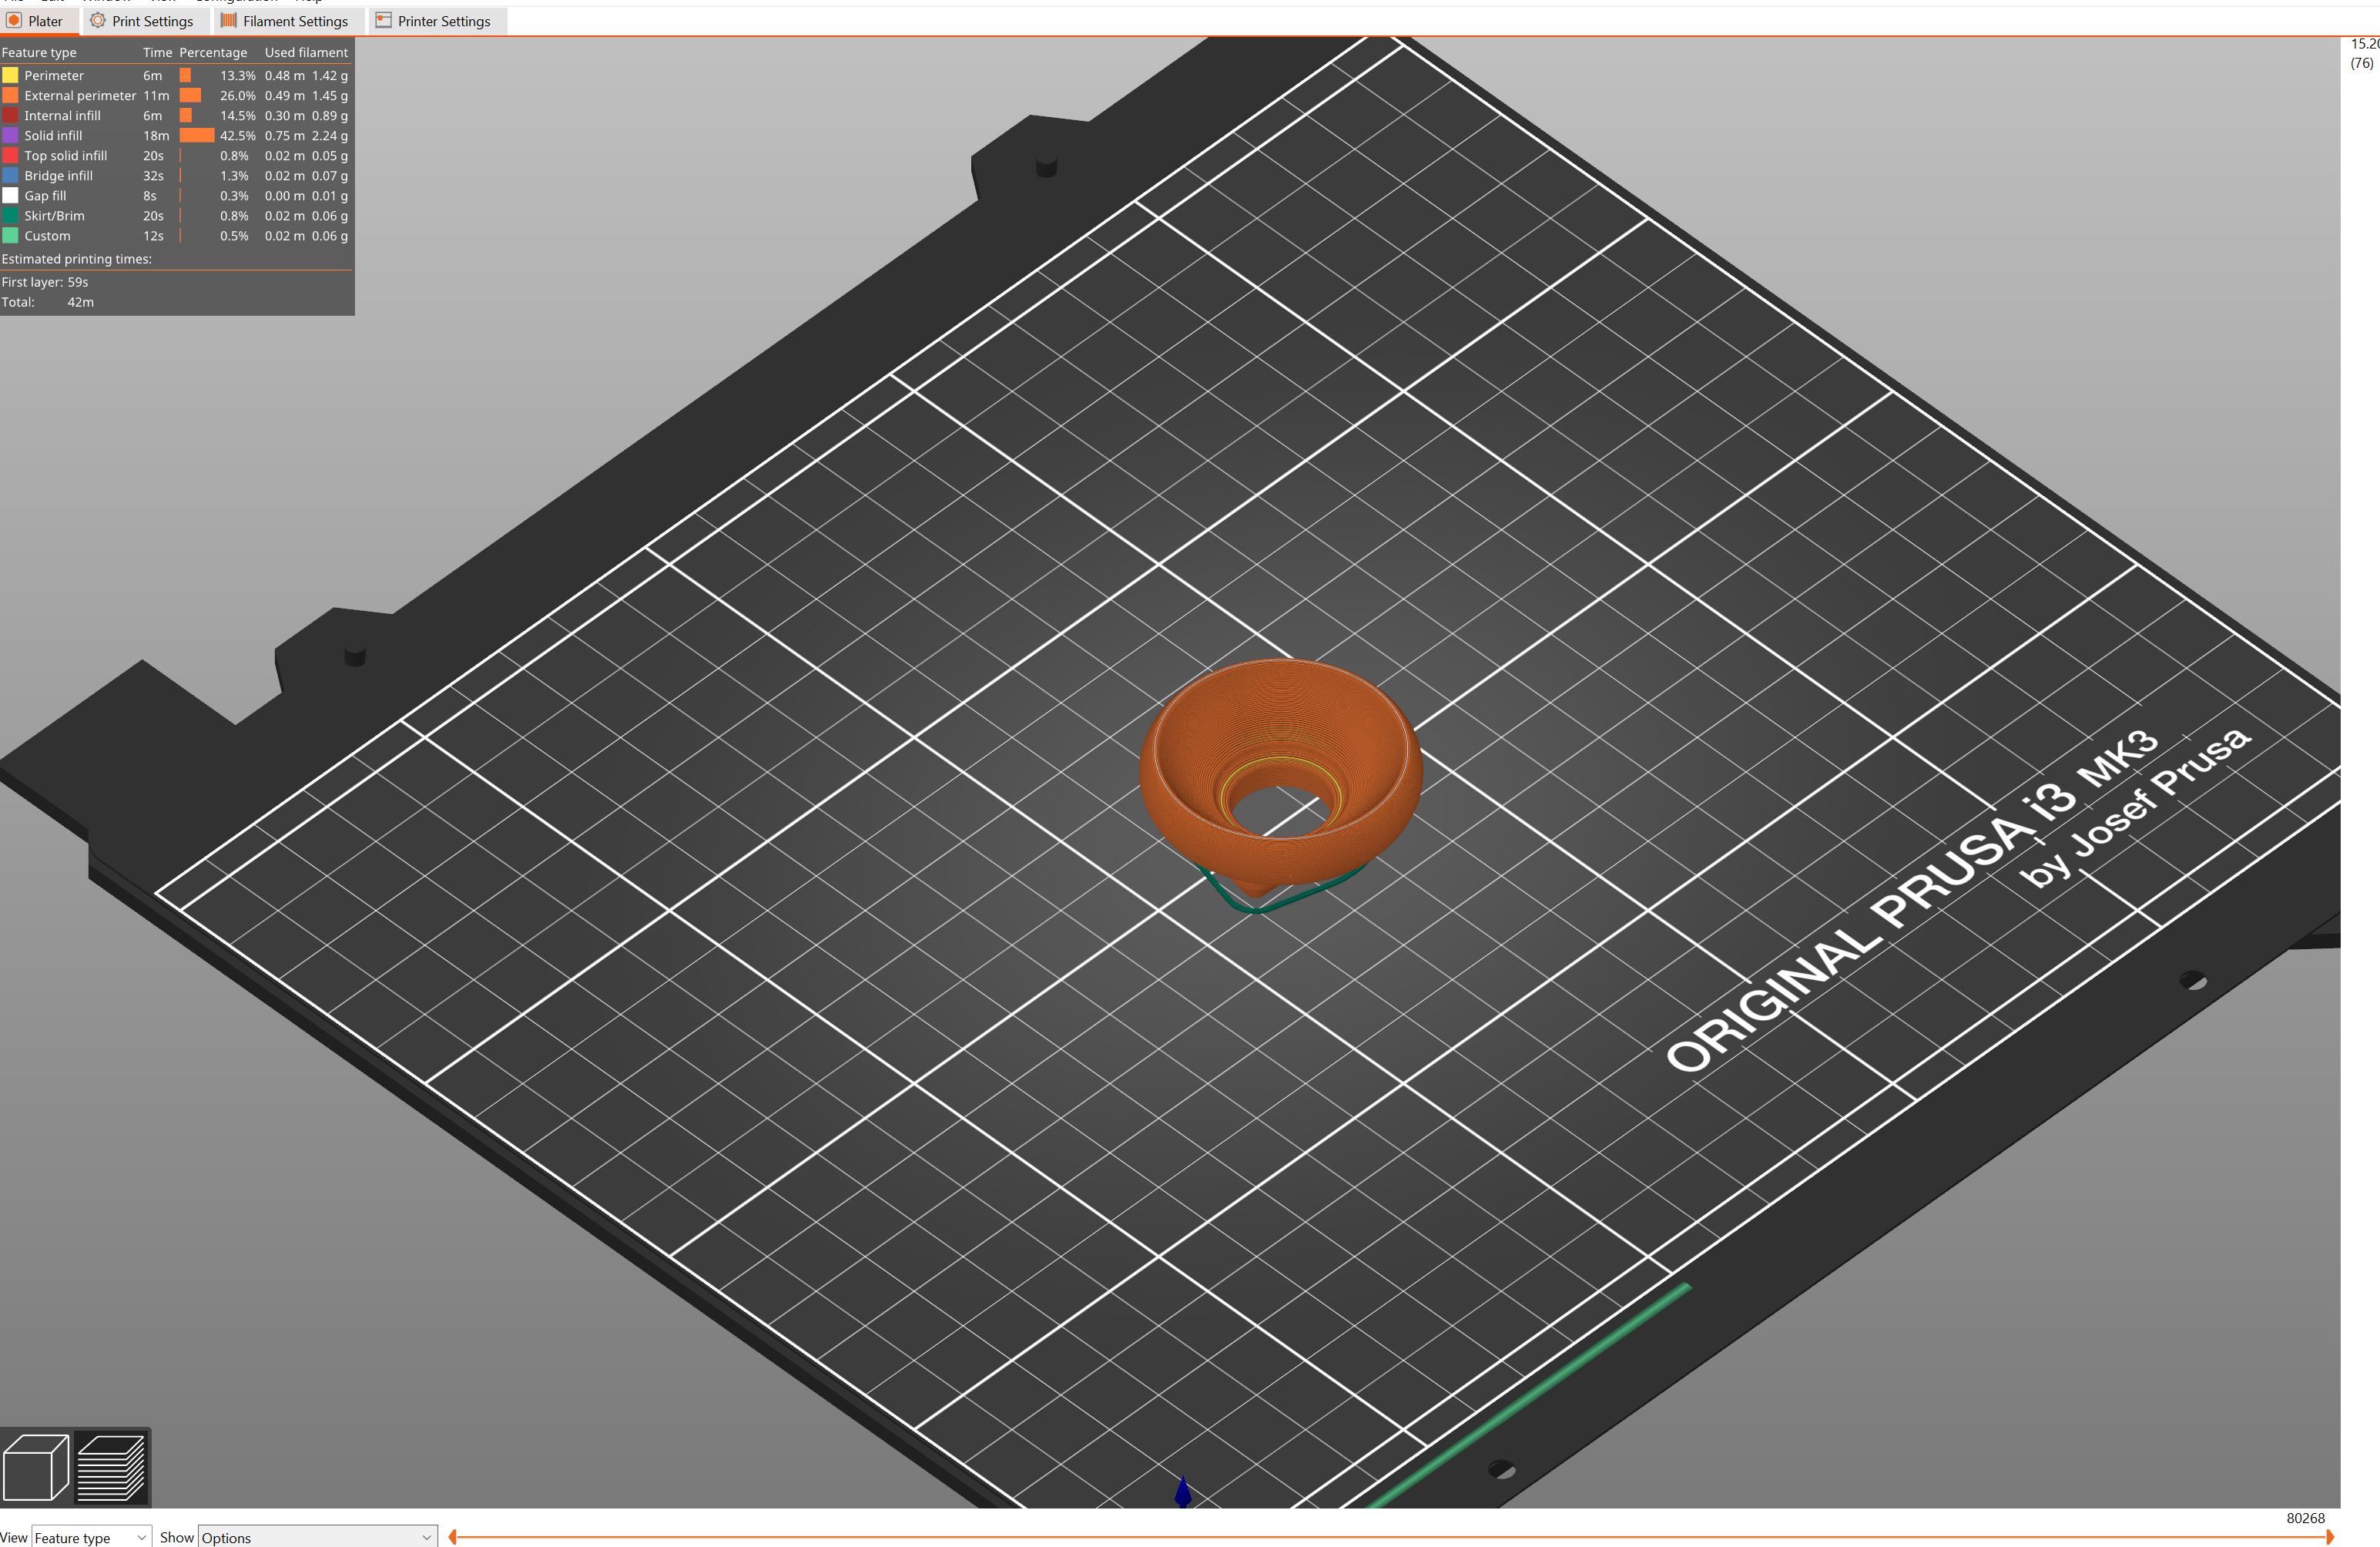2380x1547 pixels.
Task: Click the 'Bridge infill' legend label
Action: (x=58, y=175)
